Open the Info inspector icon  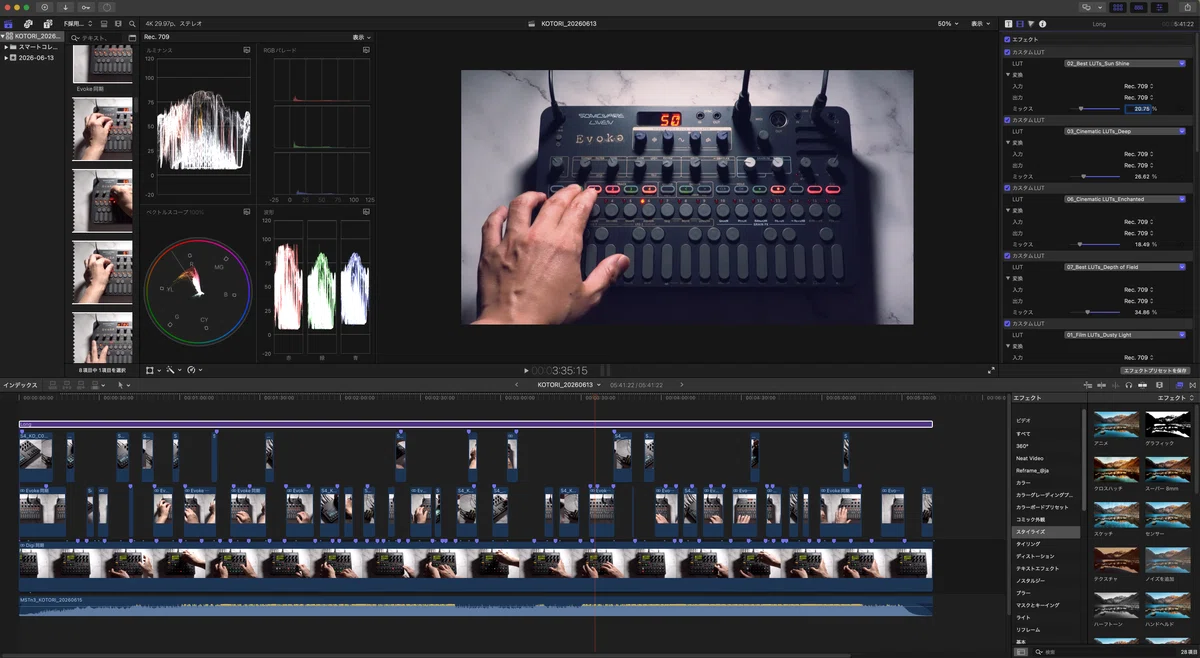click(1043, 23)
